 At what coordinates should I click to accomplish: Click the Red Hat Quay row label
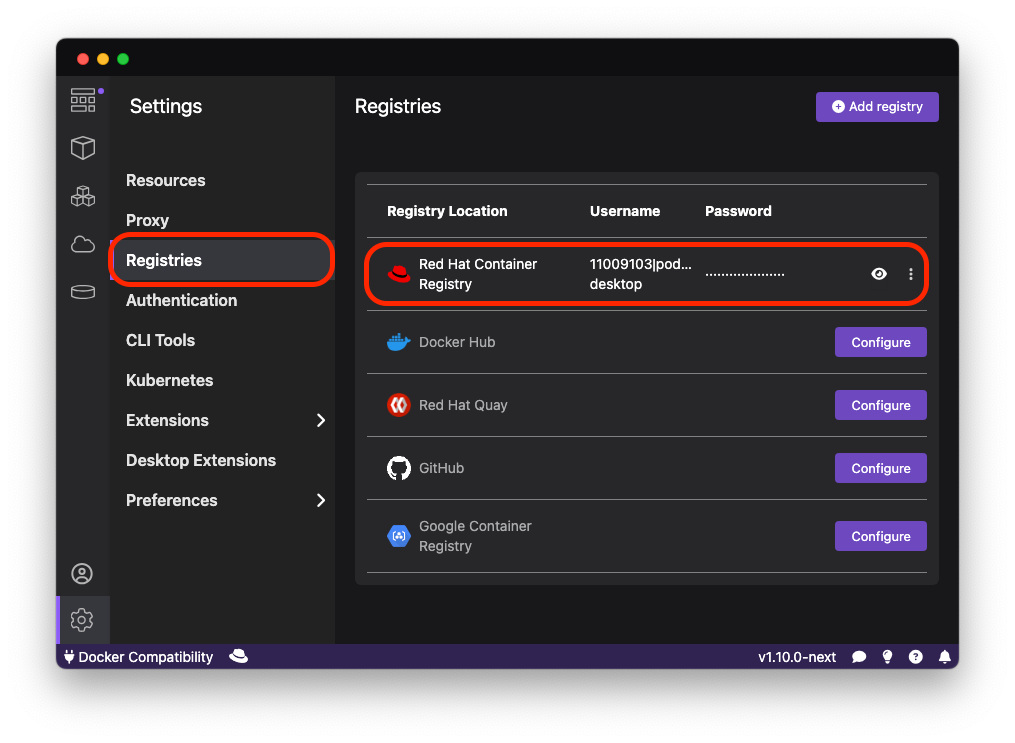pos(463,405)
